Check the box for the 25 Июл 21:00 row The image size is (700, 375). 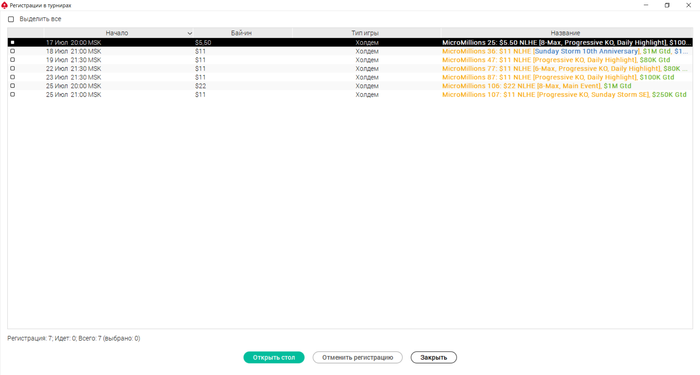(12, 95)
